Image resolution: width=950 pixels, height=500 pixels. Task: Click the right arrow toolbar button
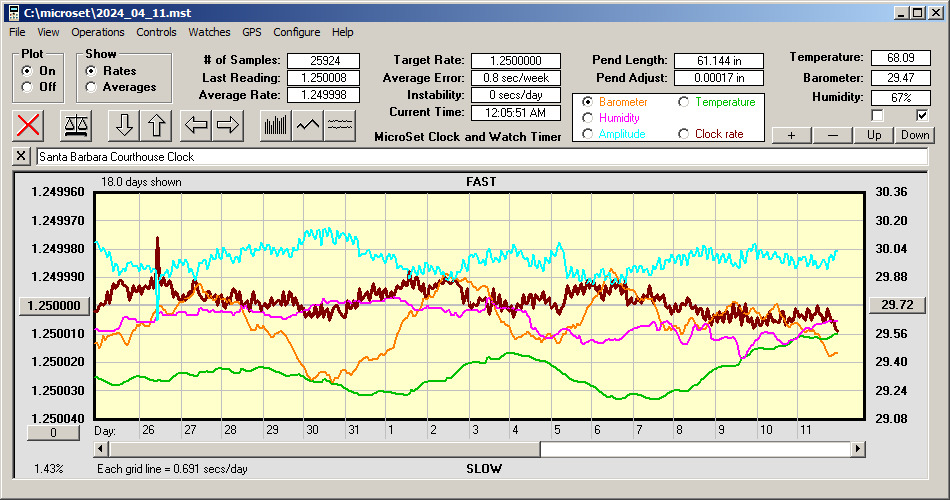[228, 125]
